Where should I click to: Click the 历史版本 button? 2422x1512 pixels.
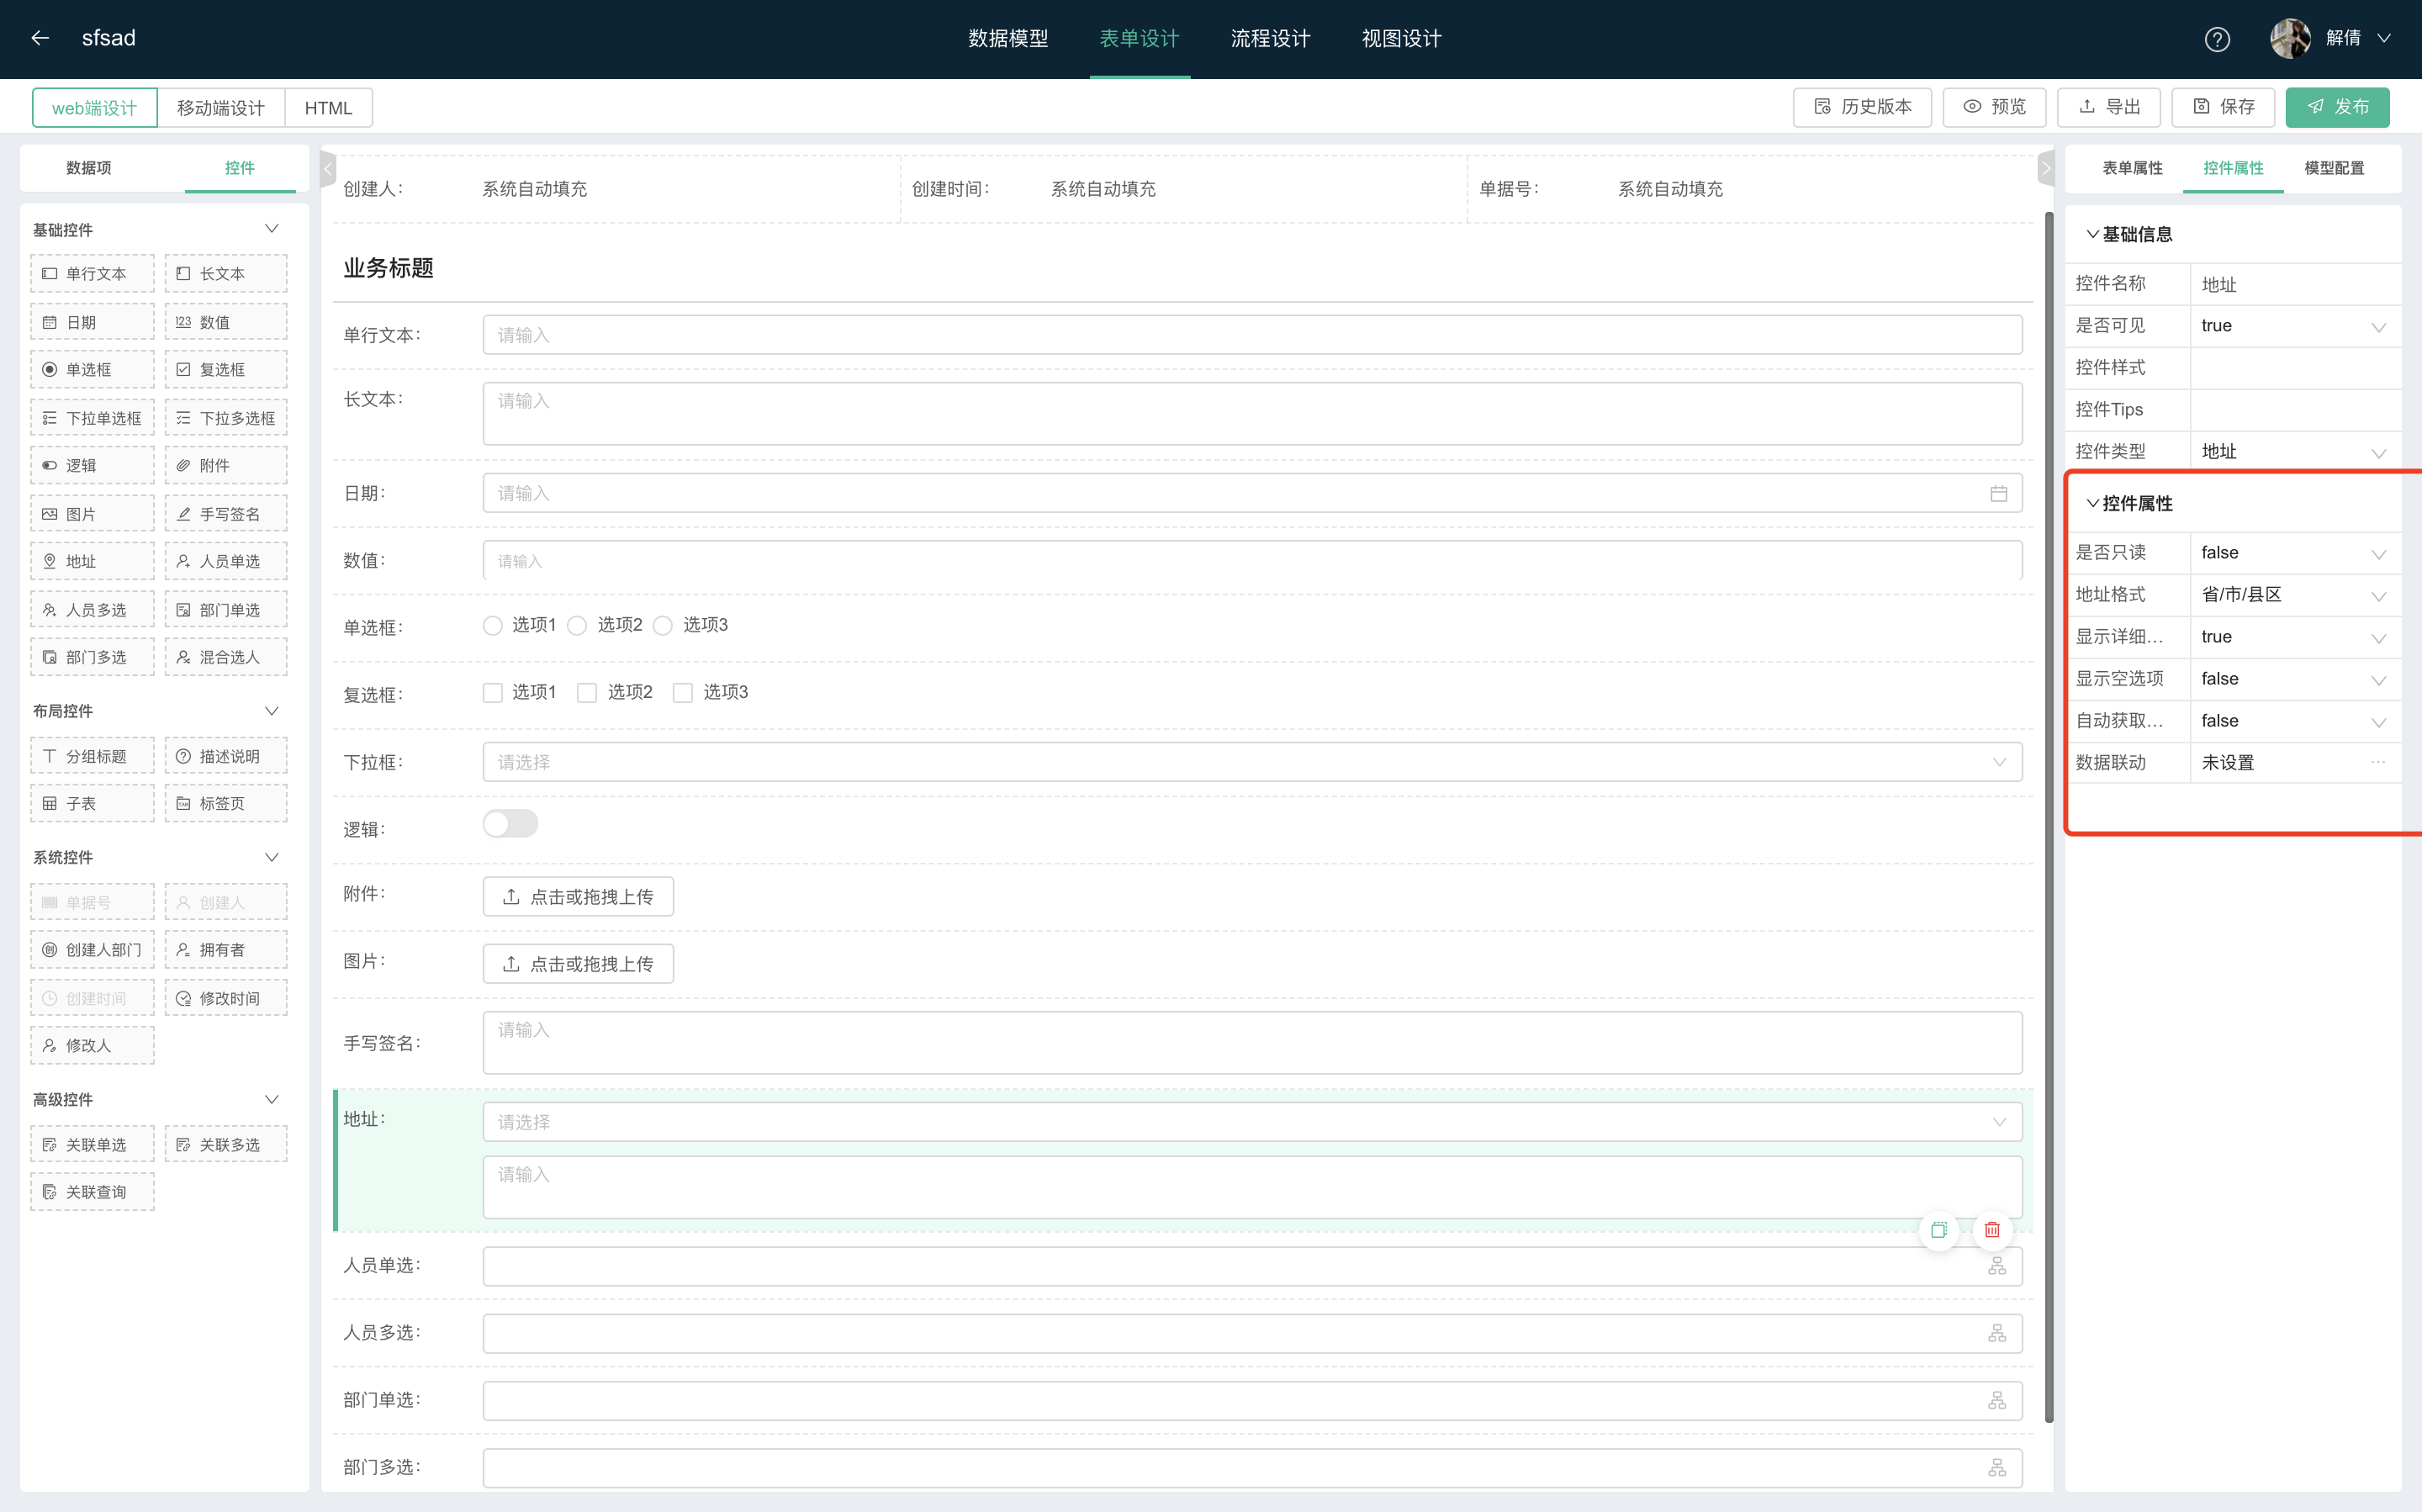tap(1863, 107)
